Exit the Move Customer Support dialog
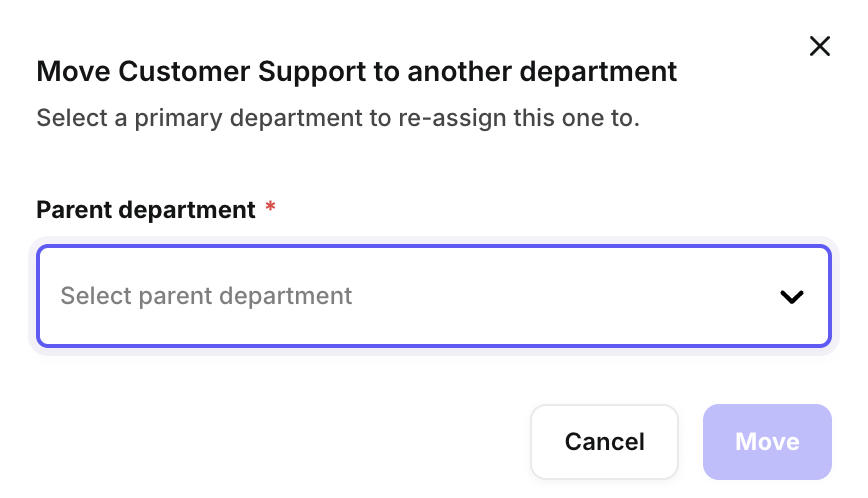868x498 pixels. pos(820,46)
